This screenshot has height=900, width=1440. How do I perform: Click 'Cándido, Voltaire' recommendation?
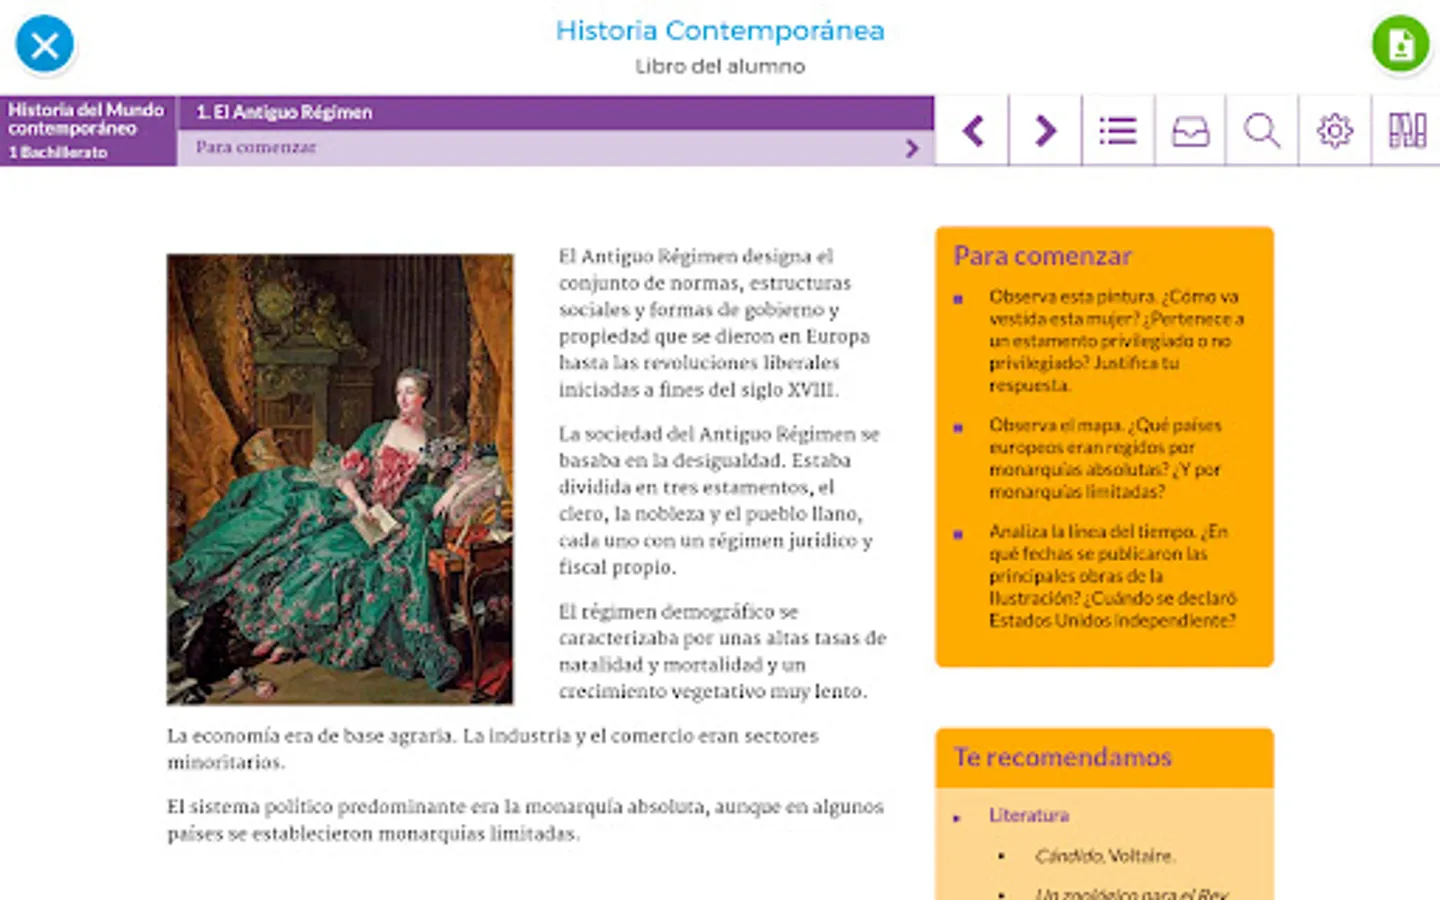pyautogui.click(x=1105, y=856)
